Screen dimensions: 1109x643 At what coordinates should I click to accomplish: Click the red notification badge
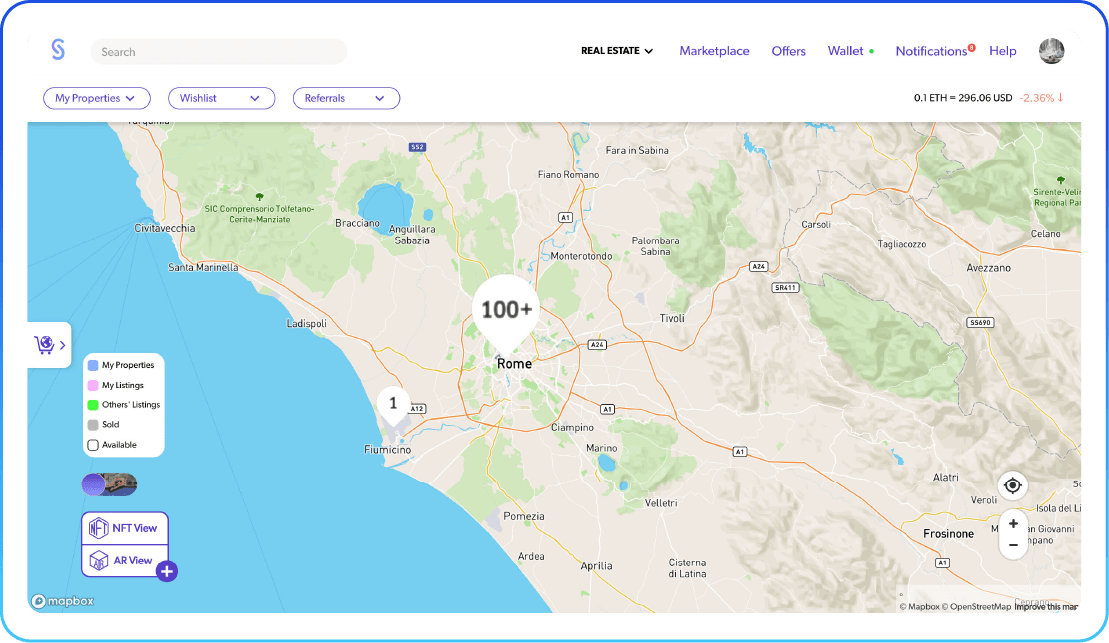click(972, 47)
